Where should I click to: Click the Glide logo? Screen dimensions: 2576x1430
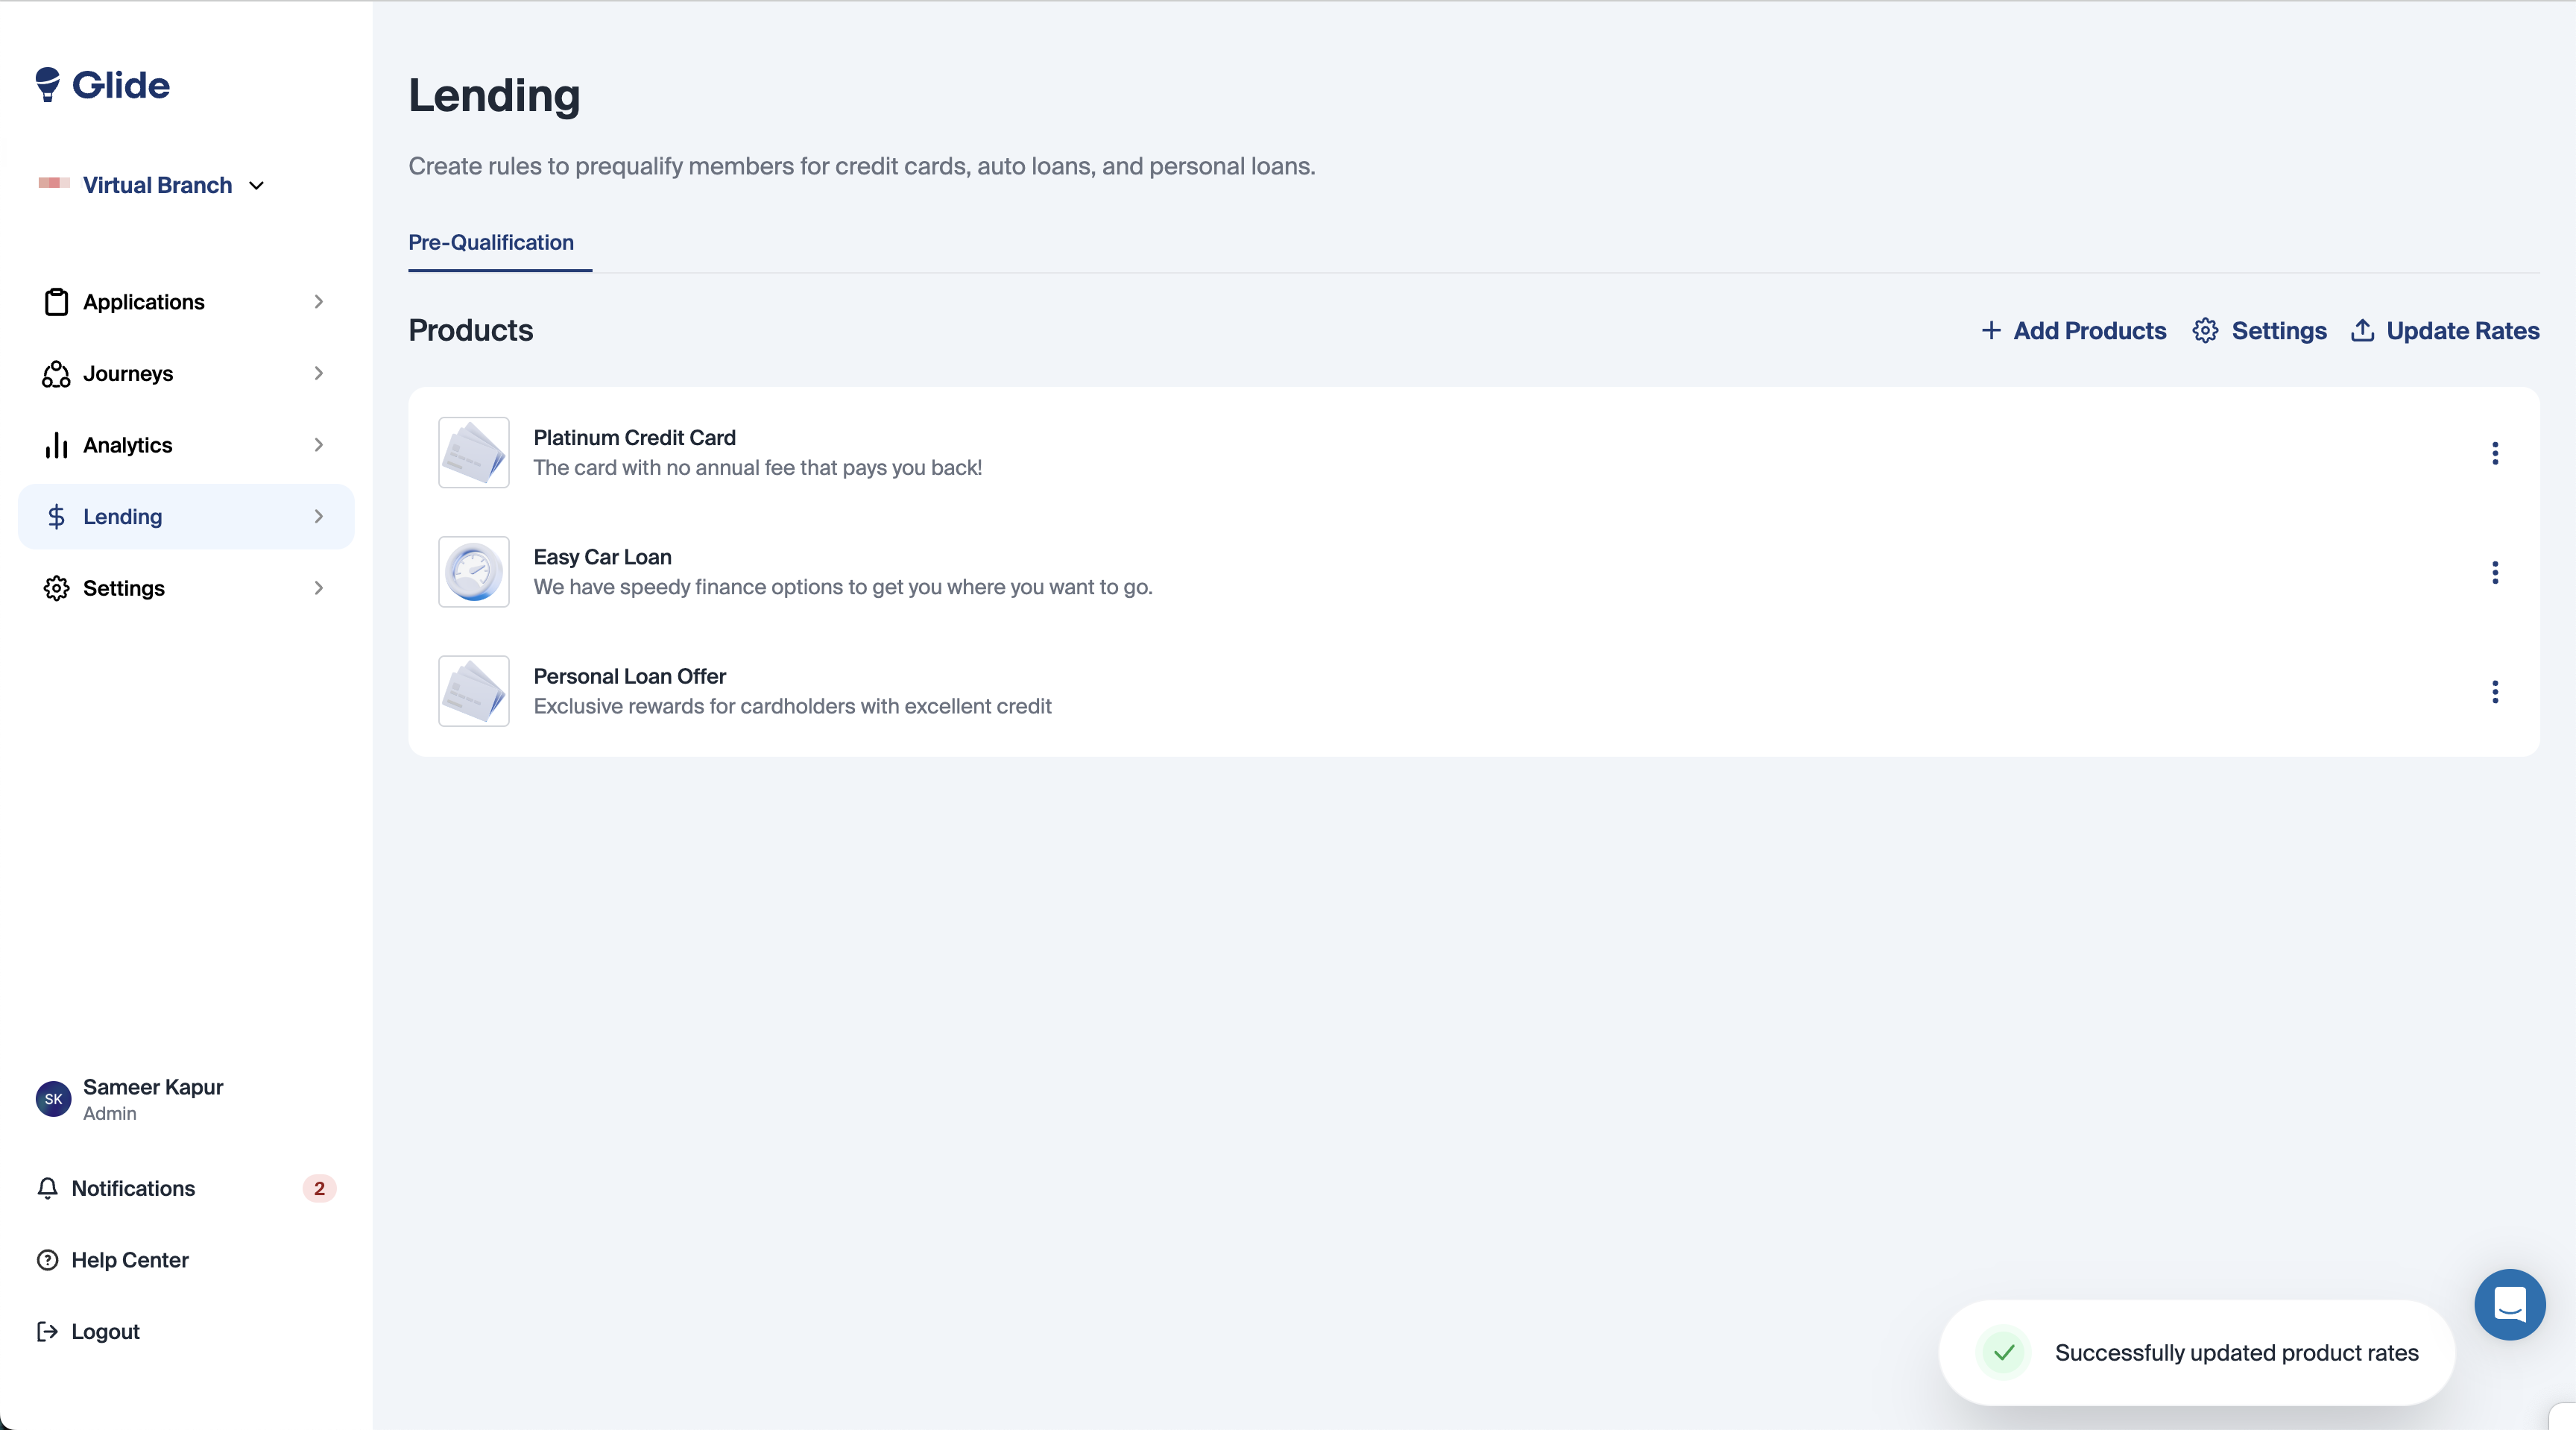[x=102, y=85]
